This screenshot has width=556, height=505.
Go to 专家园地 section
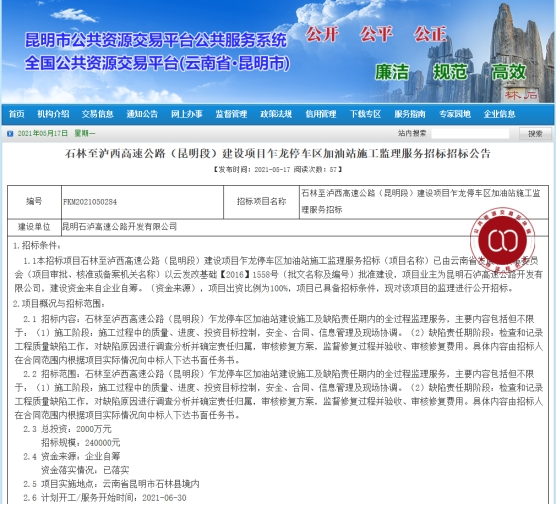(455, 114)
